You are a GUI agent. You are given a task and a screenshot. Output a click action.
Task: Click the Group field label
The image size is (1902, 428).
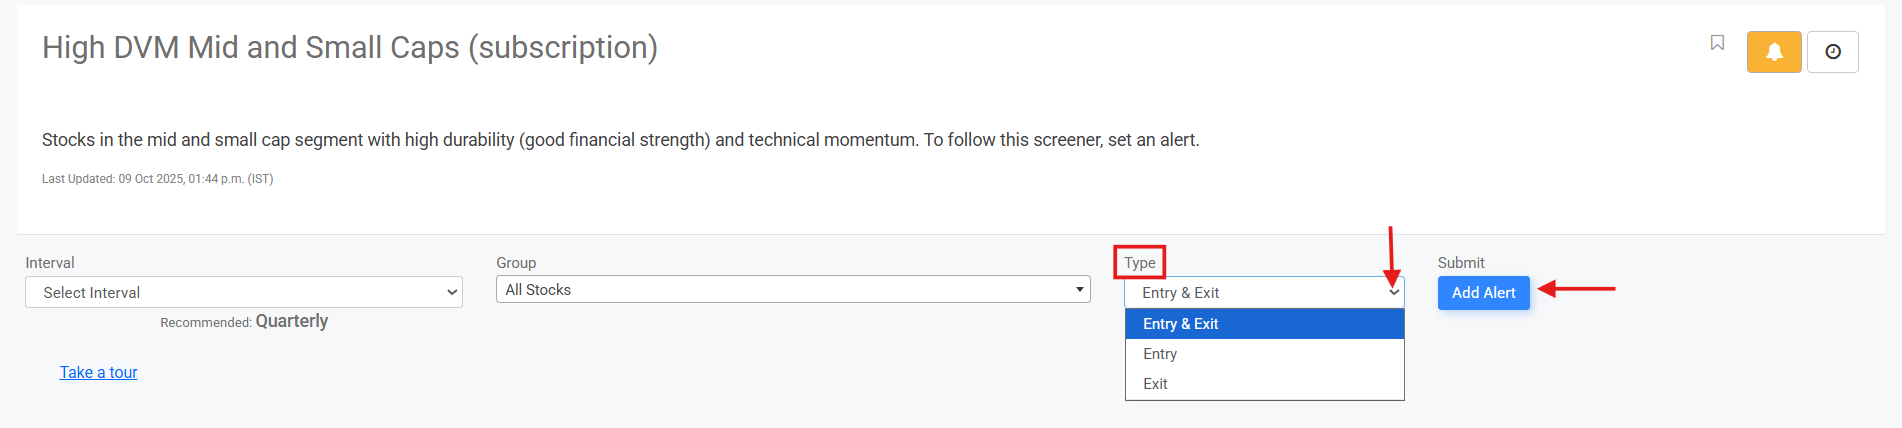coord(516,263)
